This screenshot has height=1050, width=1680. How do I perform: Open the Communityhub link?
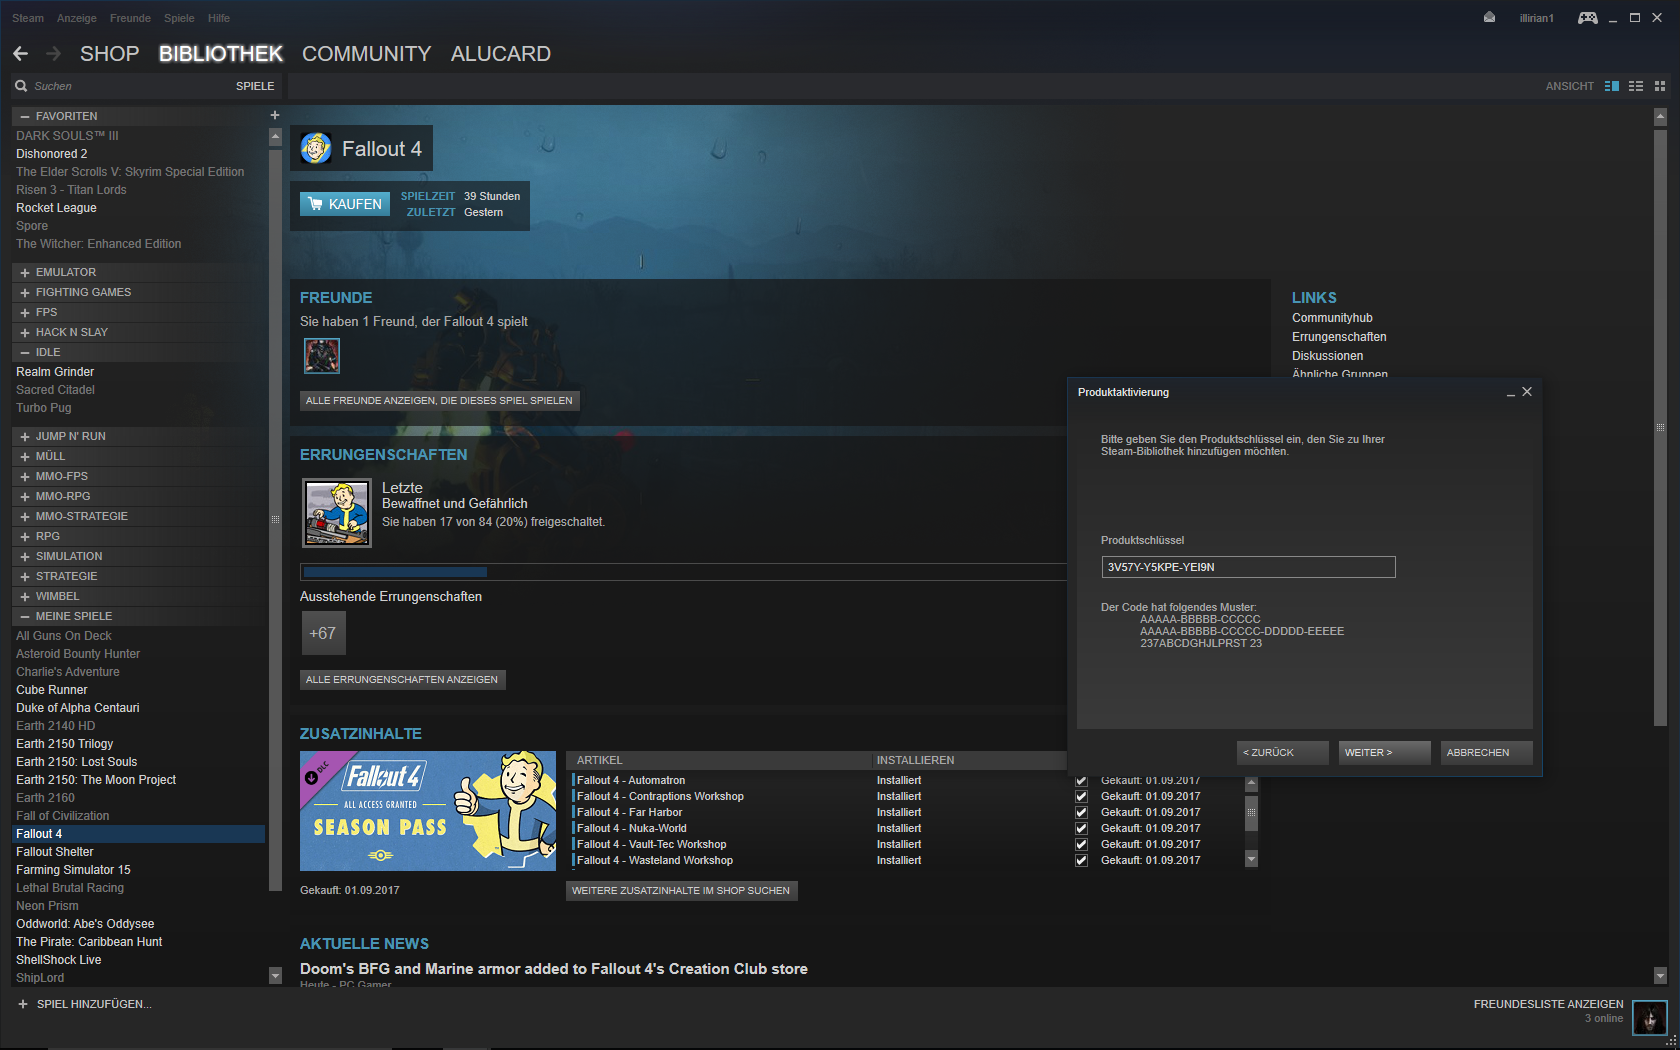[x=1332, y=318]
